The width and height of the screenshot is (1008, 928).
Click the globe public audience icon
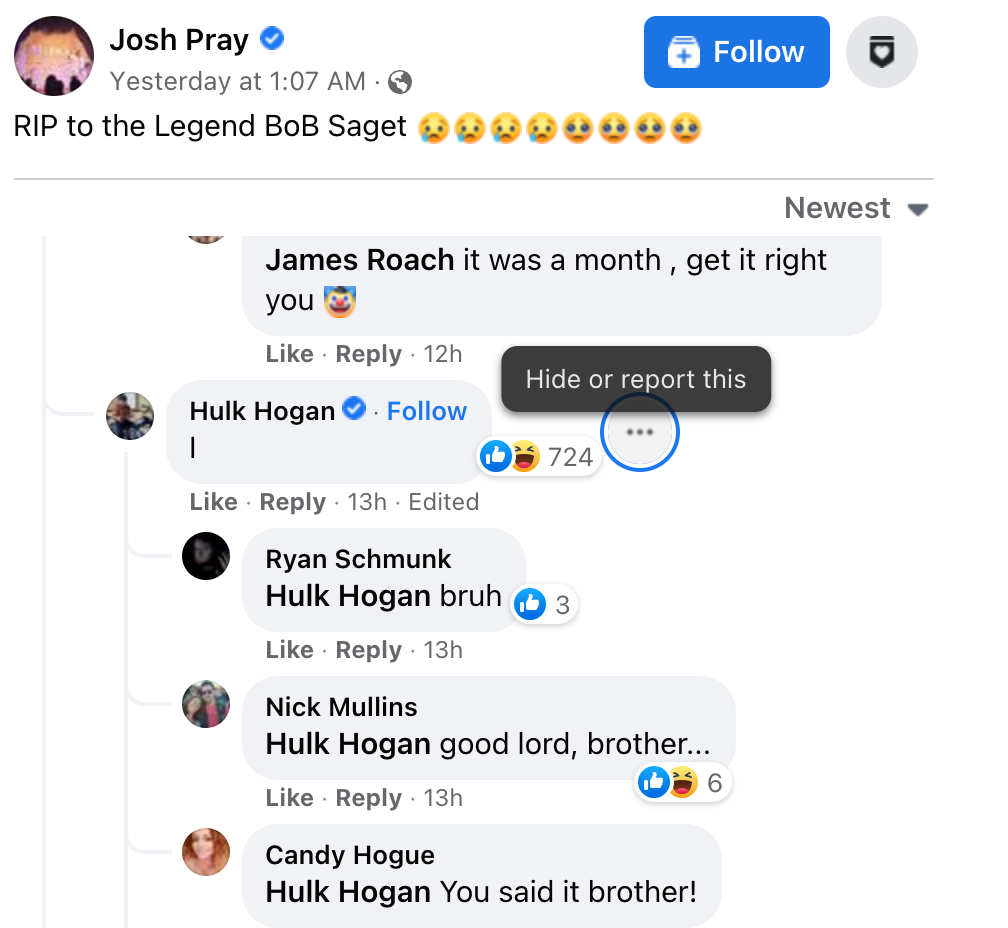[x=400, y=82]
